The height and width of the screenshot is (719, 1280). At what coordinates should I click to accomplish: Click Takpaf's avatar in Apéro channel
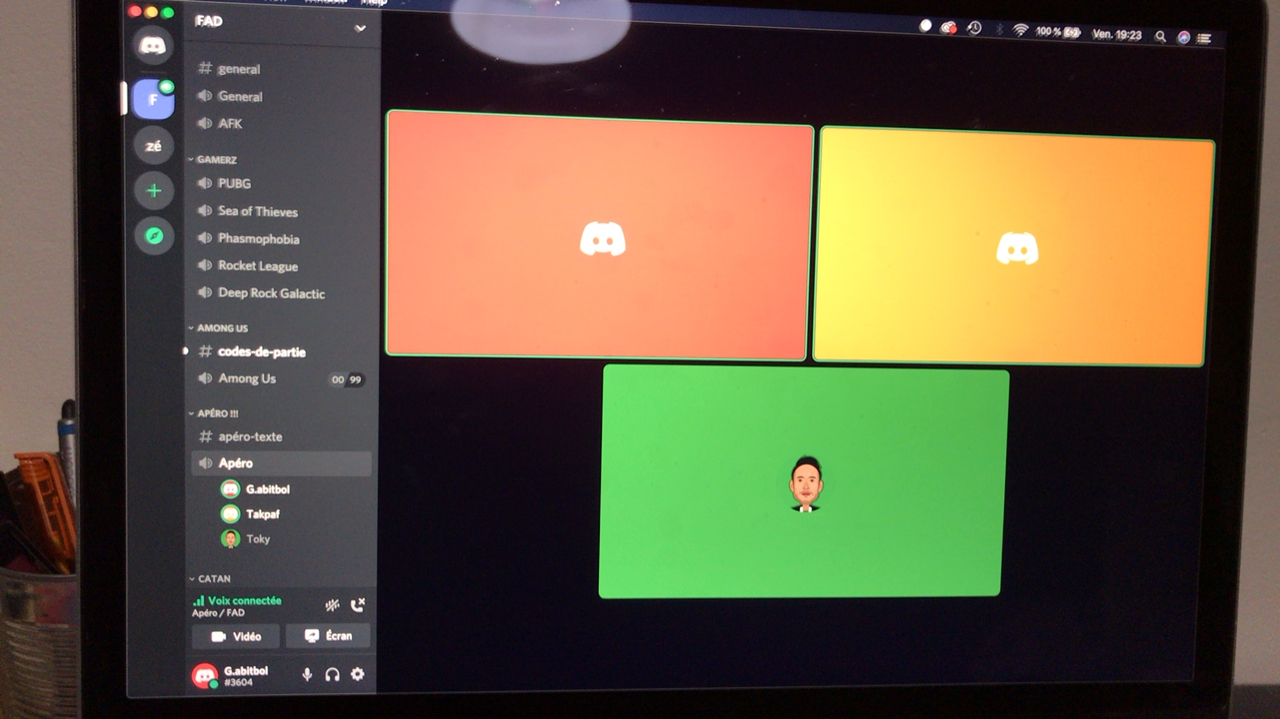click(x=230, y=514)
